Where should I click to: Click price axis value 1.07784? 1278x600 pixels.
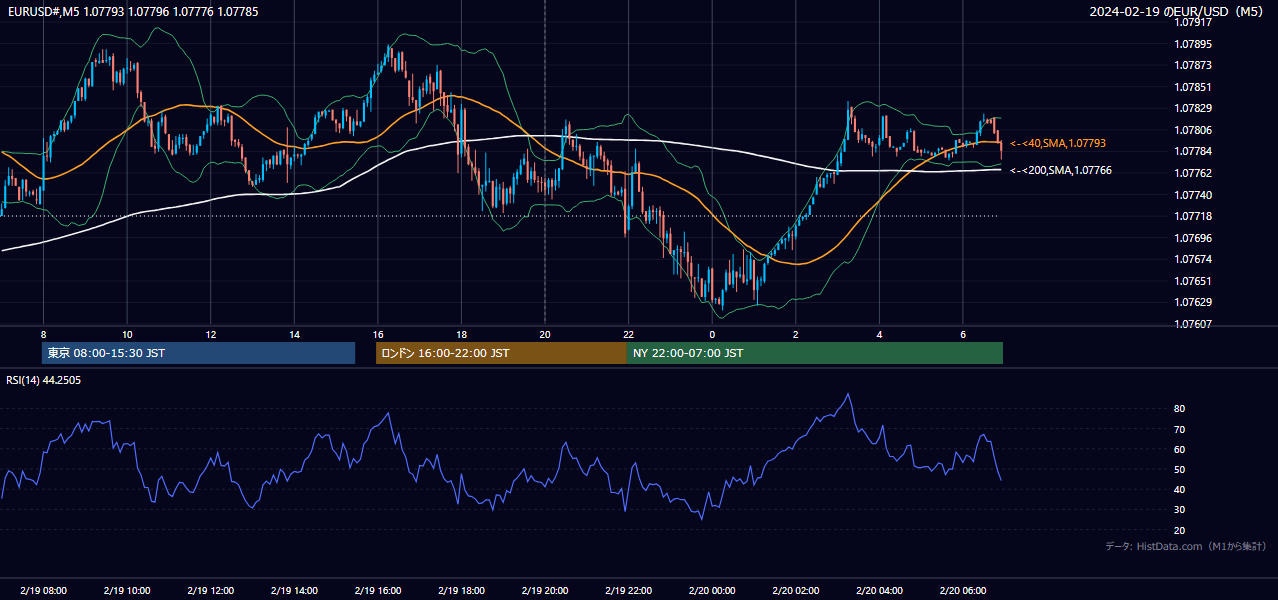[1192, 151]
